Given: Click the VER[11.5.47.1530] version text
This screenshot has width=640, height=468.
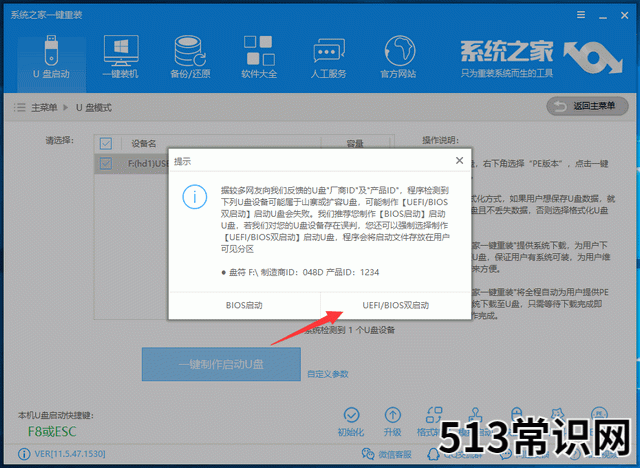Looking at the screenshot, I should (70, 454).
